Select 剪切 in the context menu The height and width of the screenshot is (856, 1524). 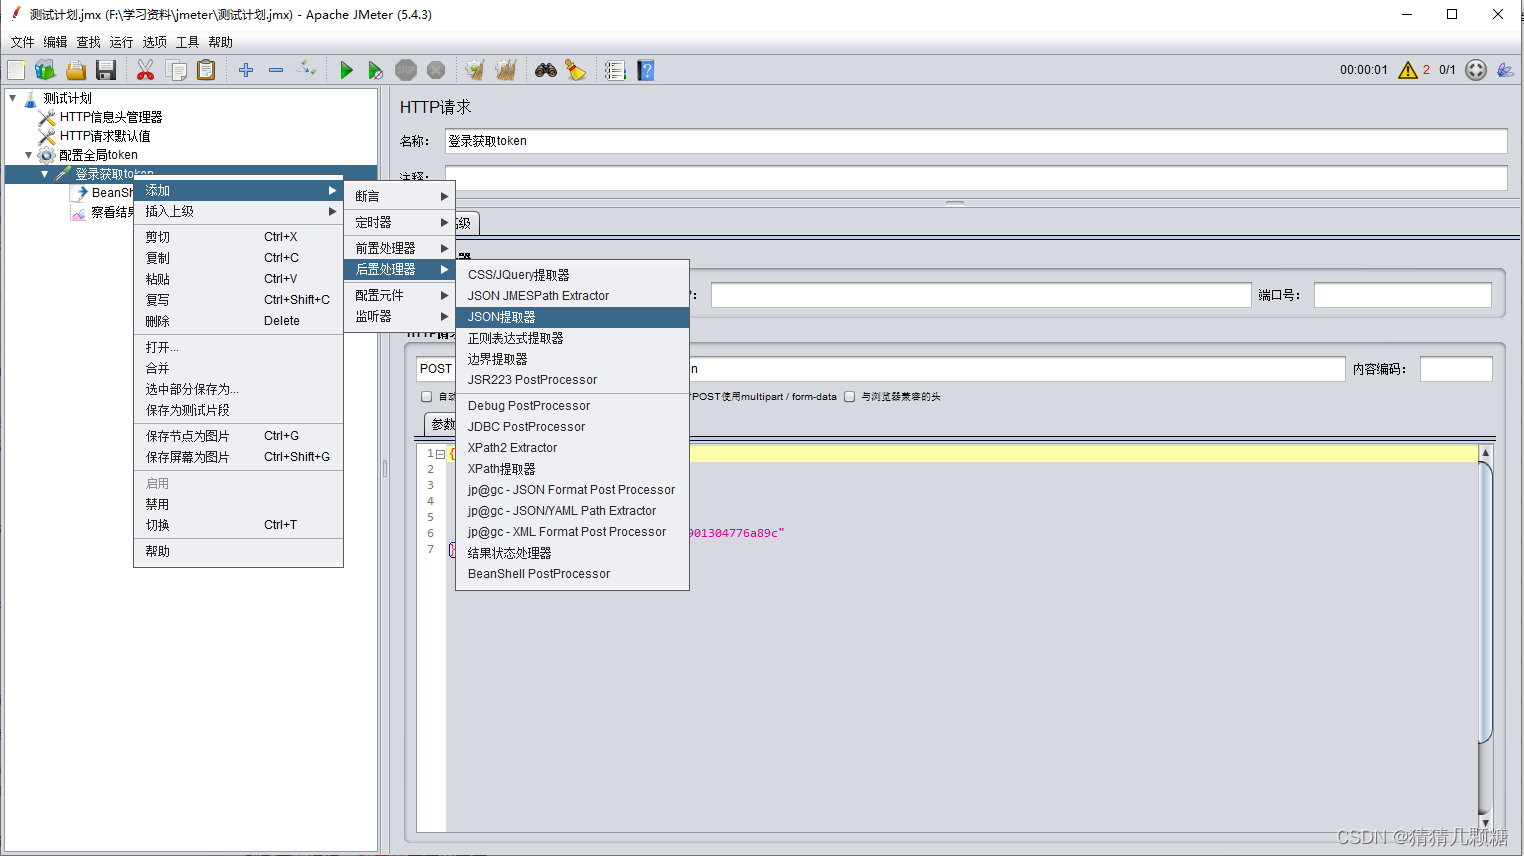click(x=238, y=237)
